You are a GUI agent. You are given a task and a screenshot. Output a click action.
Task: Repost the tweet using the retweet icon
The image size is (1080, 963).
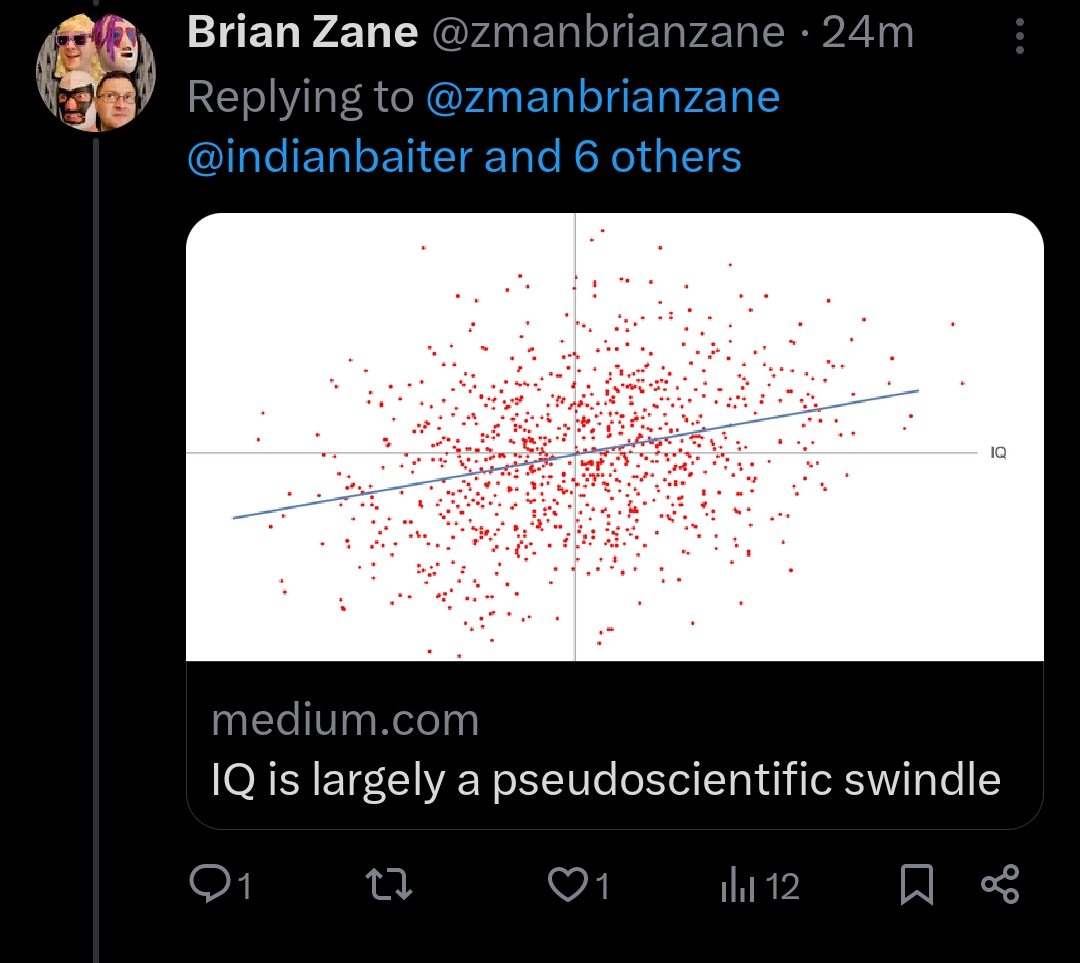tap(389, 884)
